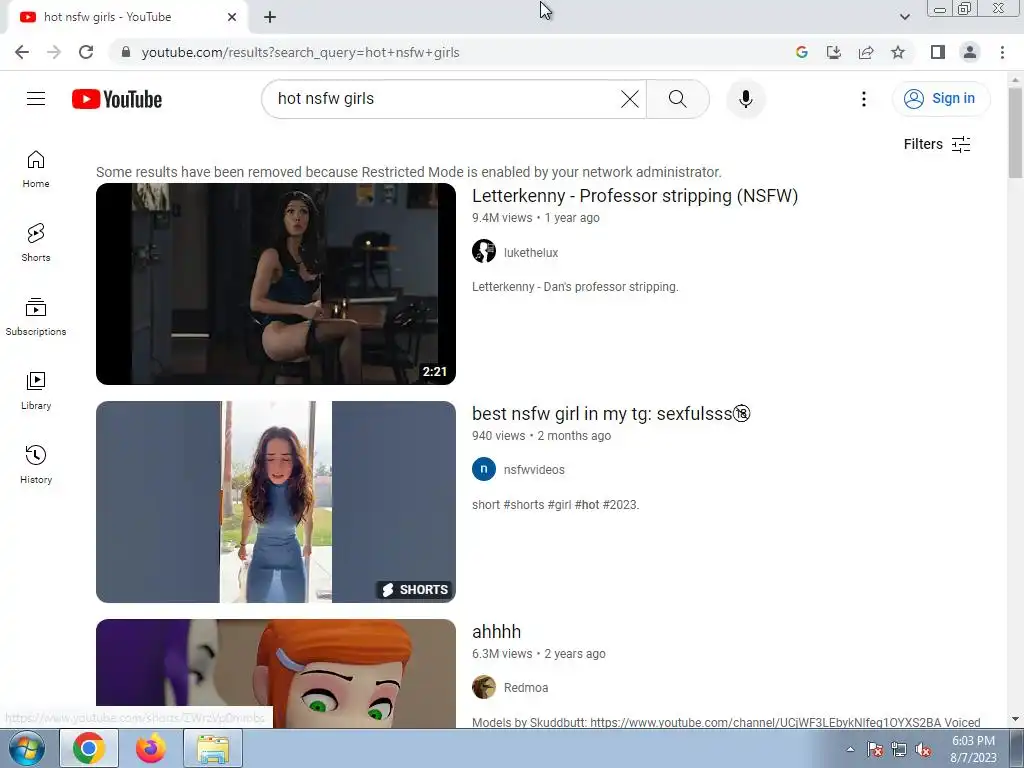Click the 'short #shorts #girl #hot #2023' description
1024x768 pixels.
(x=555, y=505)
